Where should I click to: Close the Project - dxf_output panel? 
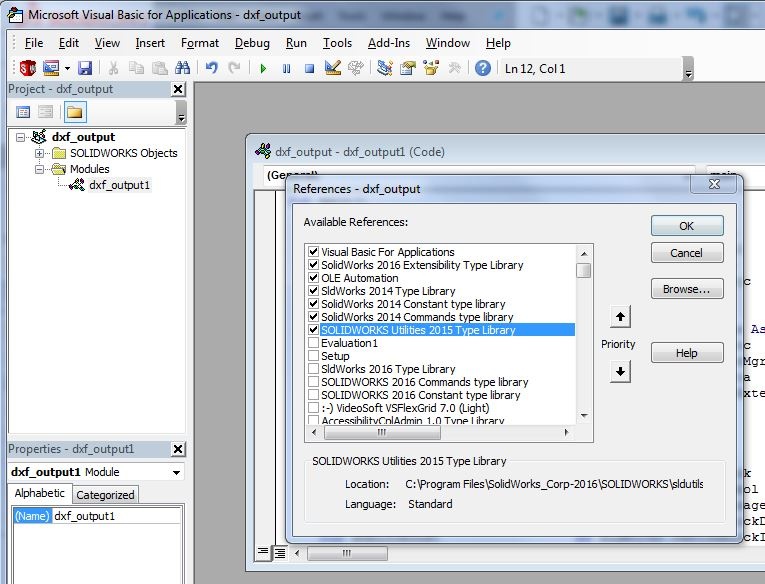[x=178, y=89]
